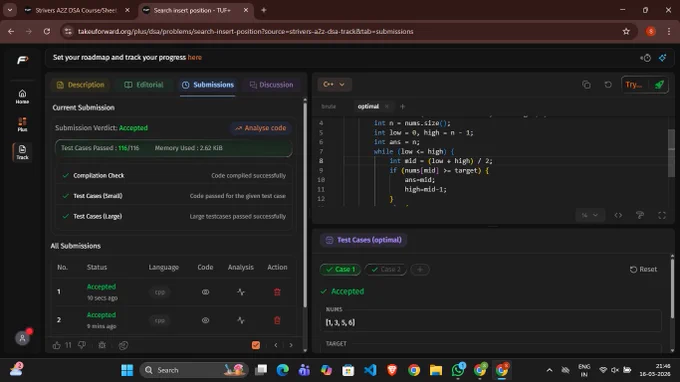The image size is (680, 382).
Task: Open the Windows Start menu
Action: [x=127, y=370]
